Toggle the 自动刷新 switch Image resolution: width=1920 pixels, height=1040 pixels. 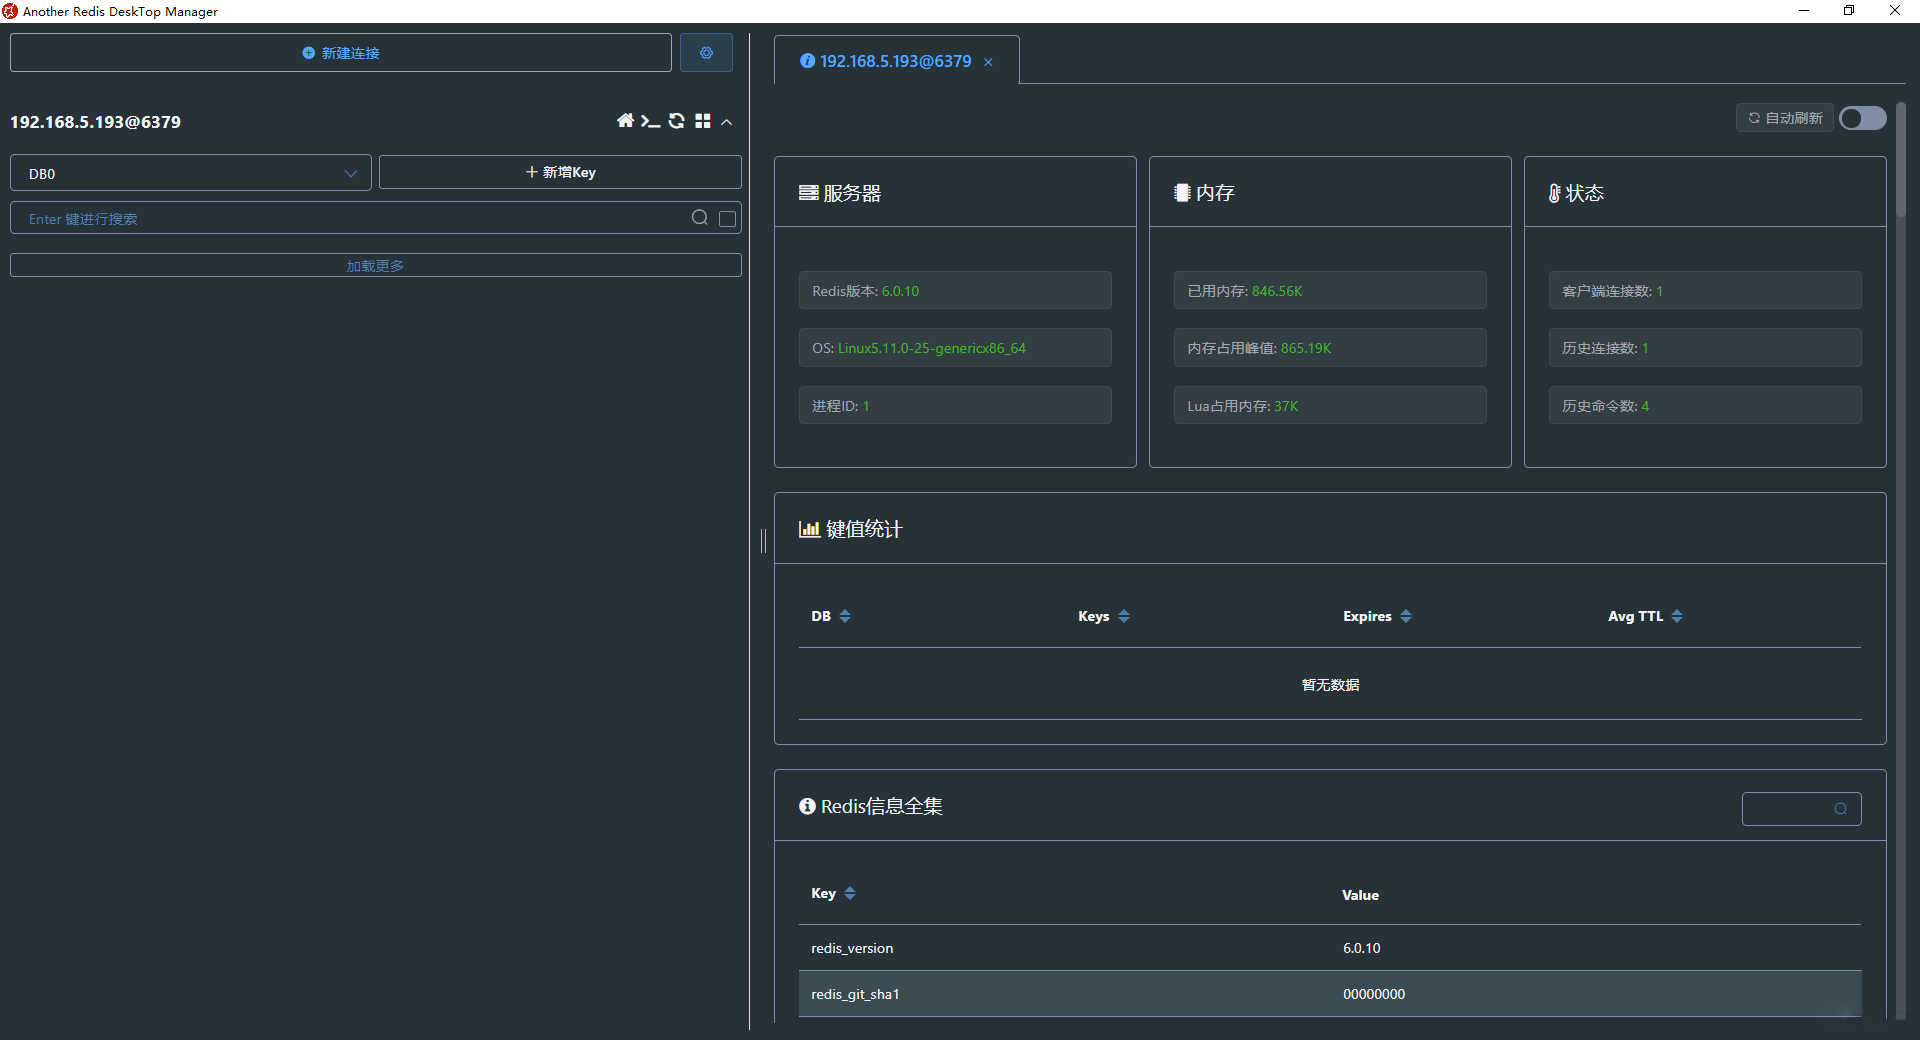pos(1863,118)
